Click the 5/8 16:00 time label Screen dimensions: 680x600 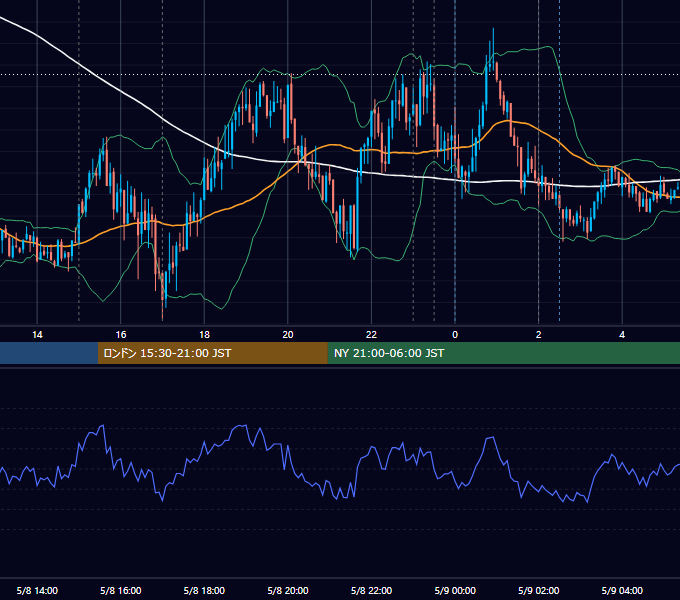[x=121, y=590]
